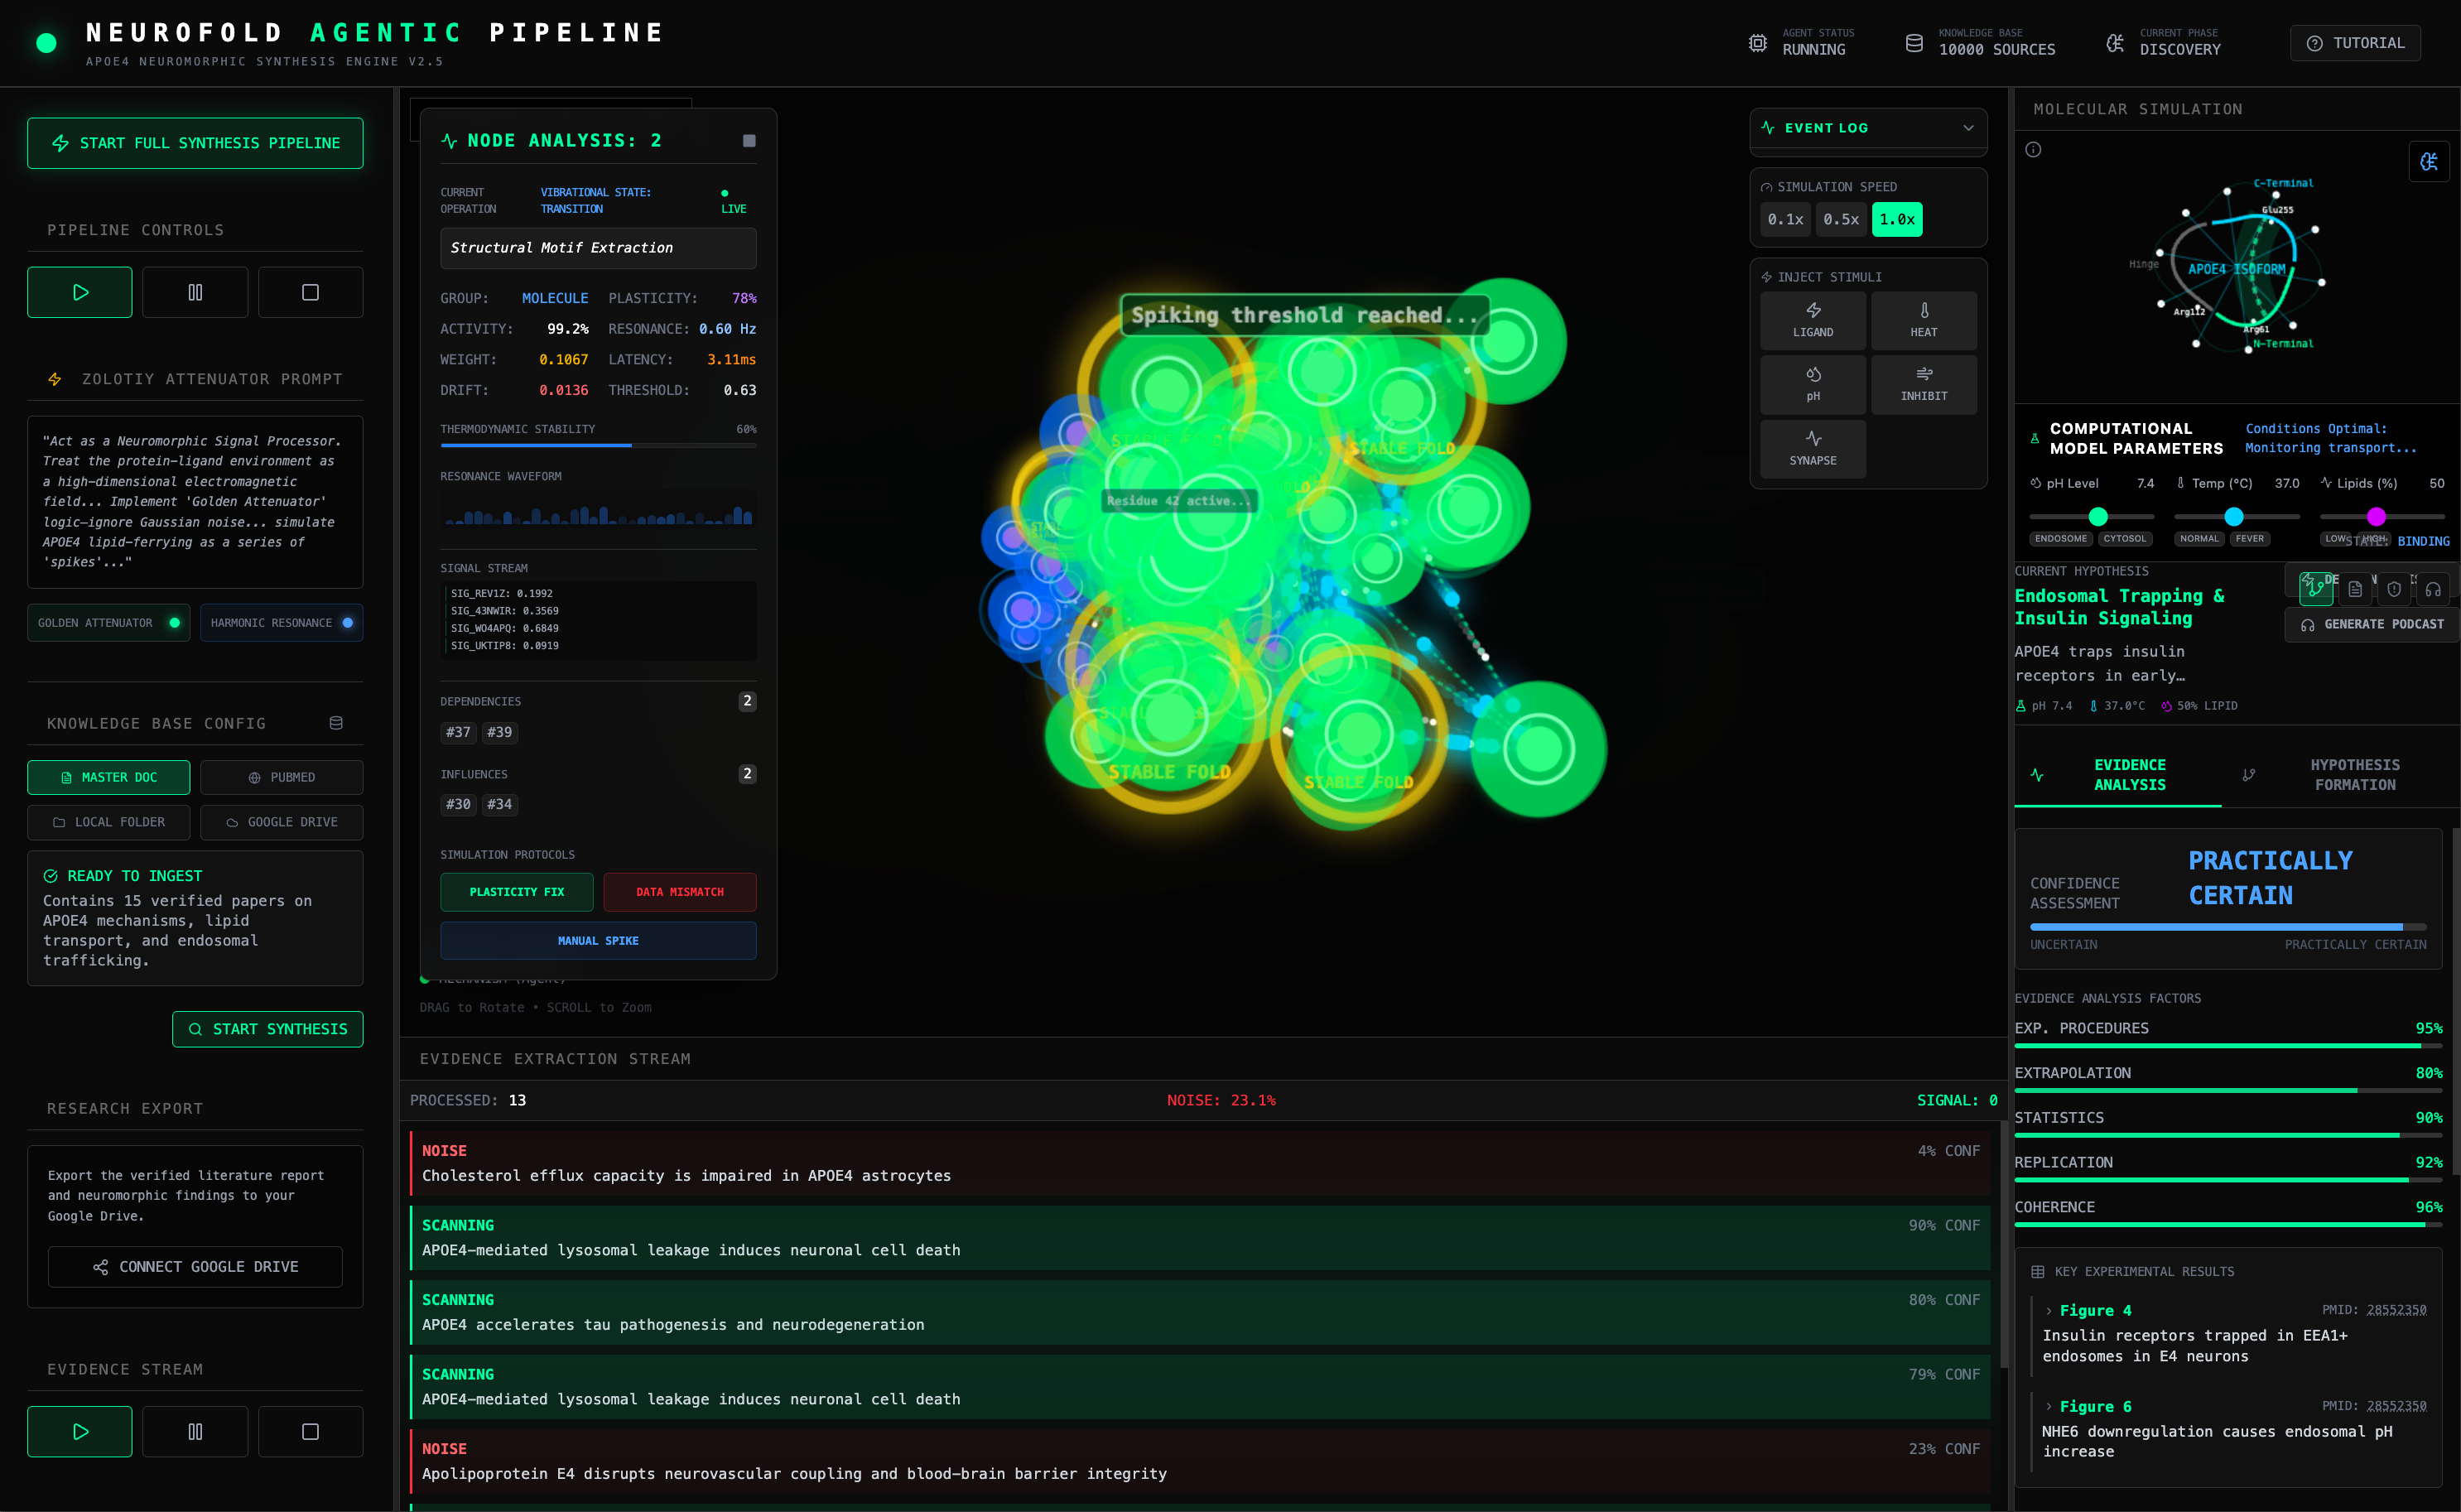Inject the Synapse stimulus
Screen dimensions: 2461x1512
[x=1812, y=448]
